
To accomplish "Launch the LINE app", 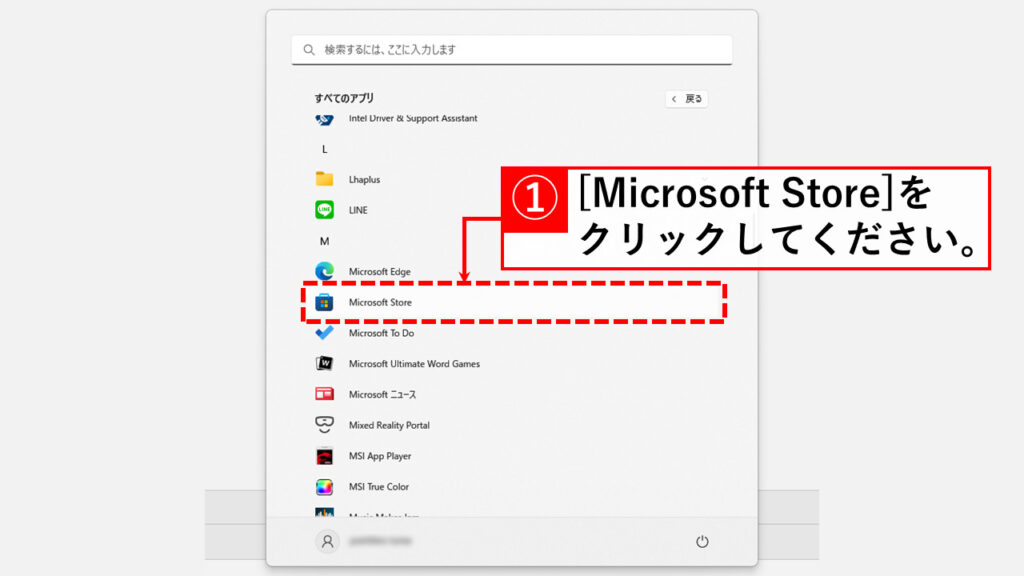I will (x=357, y=210).
